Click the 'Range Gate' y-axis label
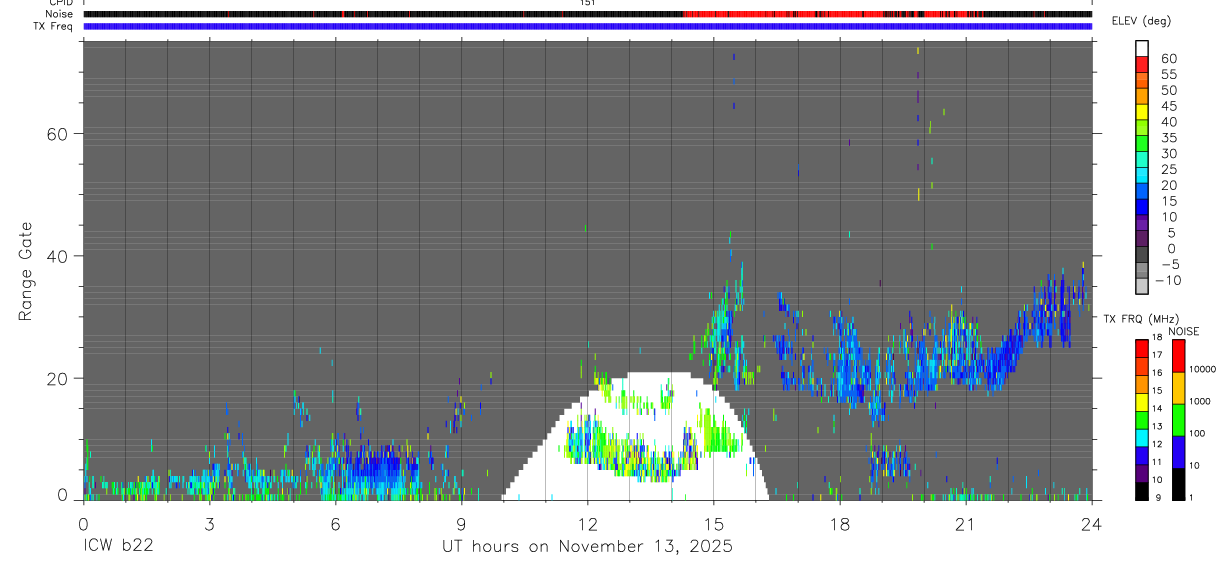Screen dimensions: 1228x567 coord(27,271)
